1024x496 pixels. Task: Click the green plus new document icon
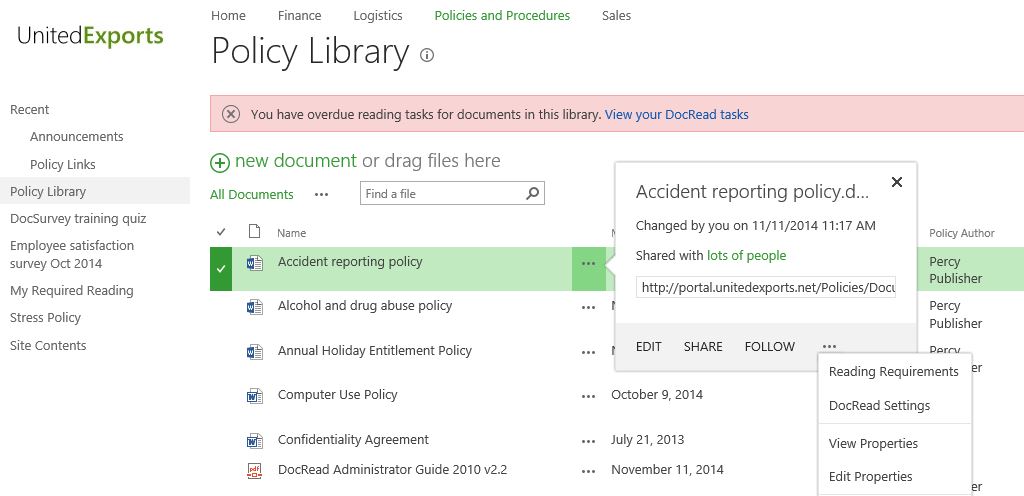(219, 162)
